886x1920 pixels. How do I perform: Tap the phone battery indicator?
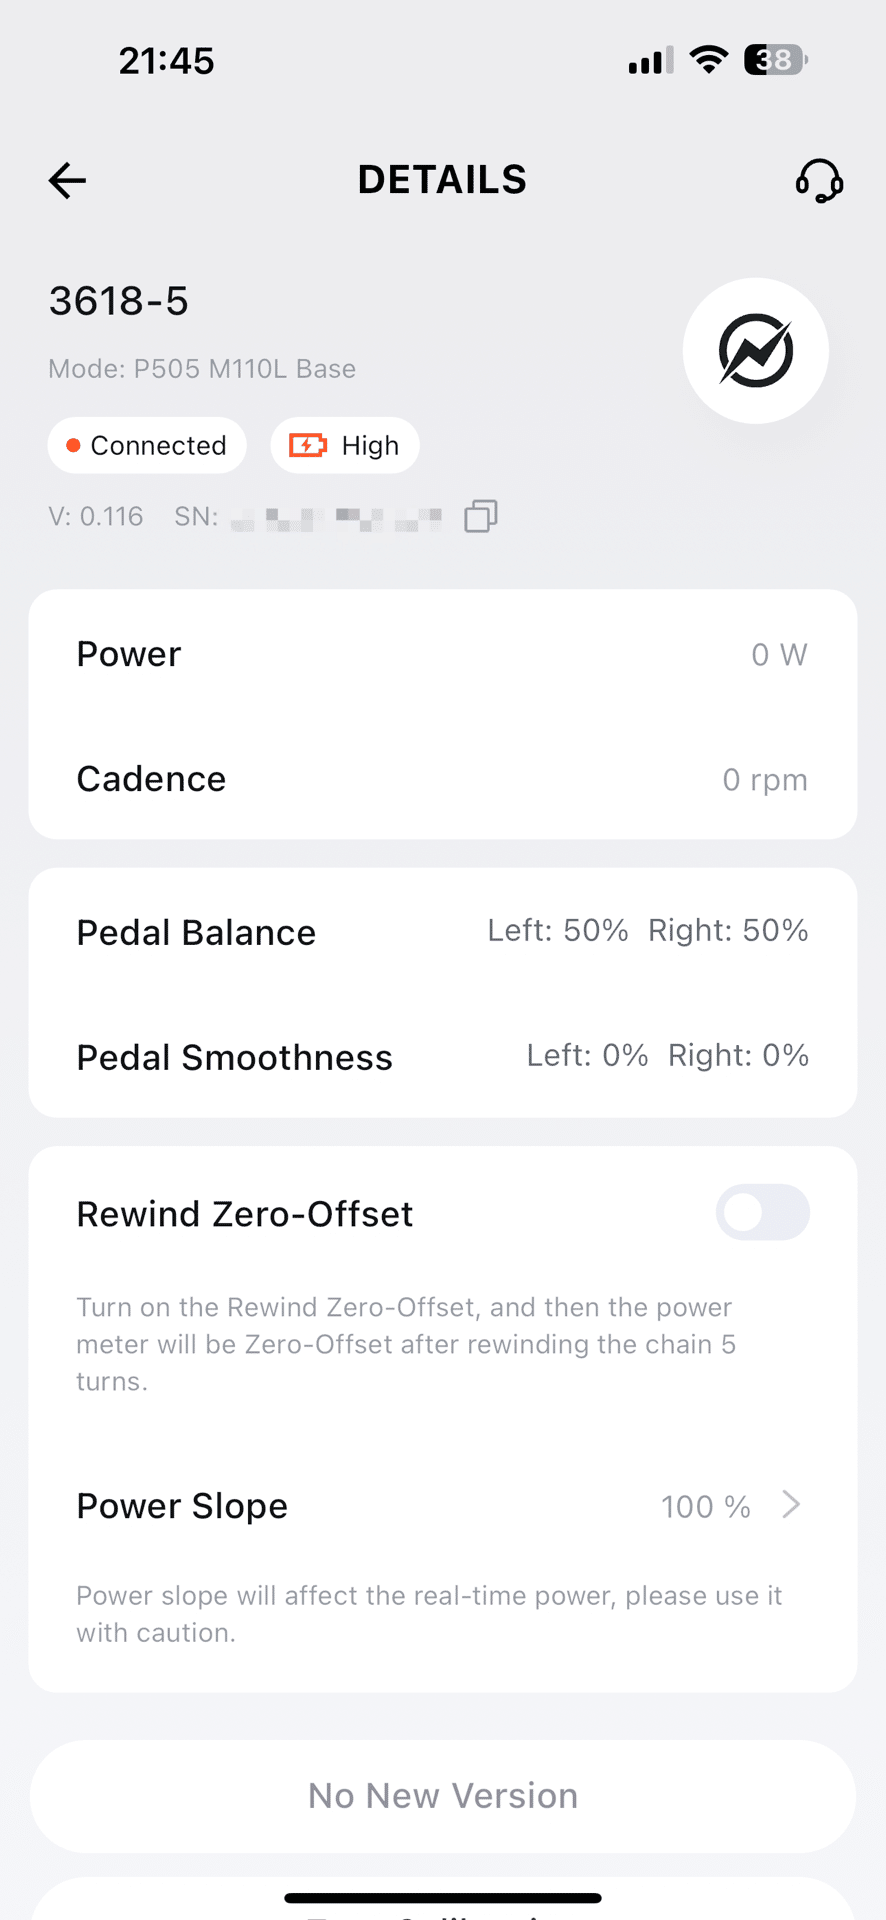[x=776, y=60]
